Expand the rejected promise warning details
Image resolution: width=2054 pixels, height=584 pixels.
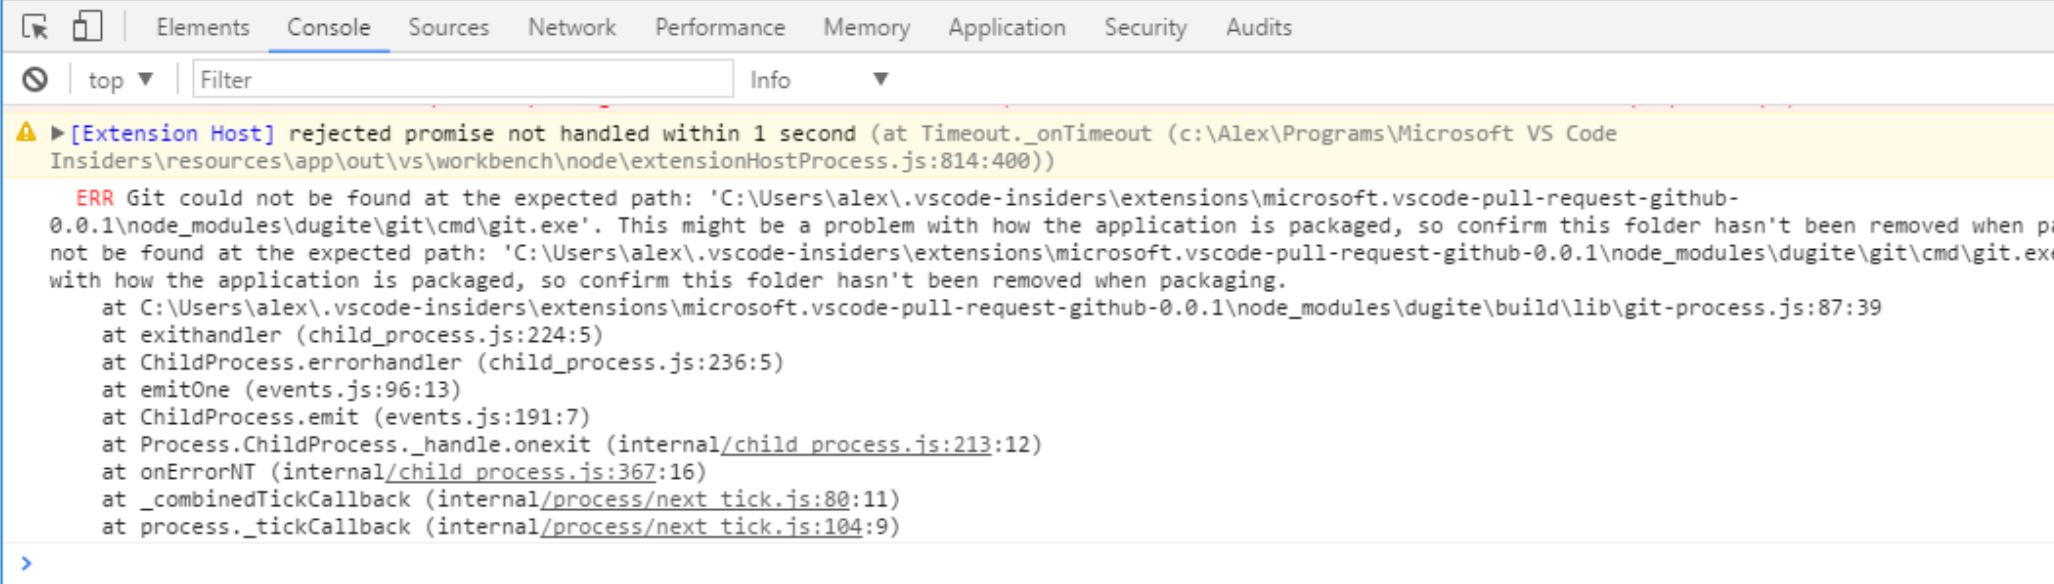[x=57, y=133]
